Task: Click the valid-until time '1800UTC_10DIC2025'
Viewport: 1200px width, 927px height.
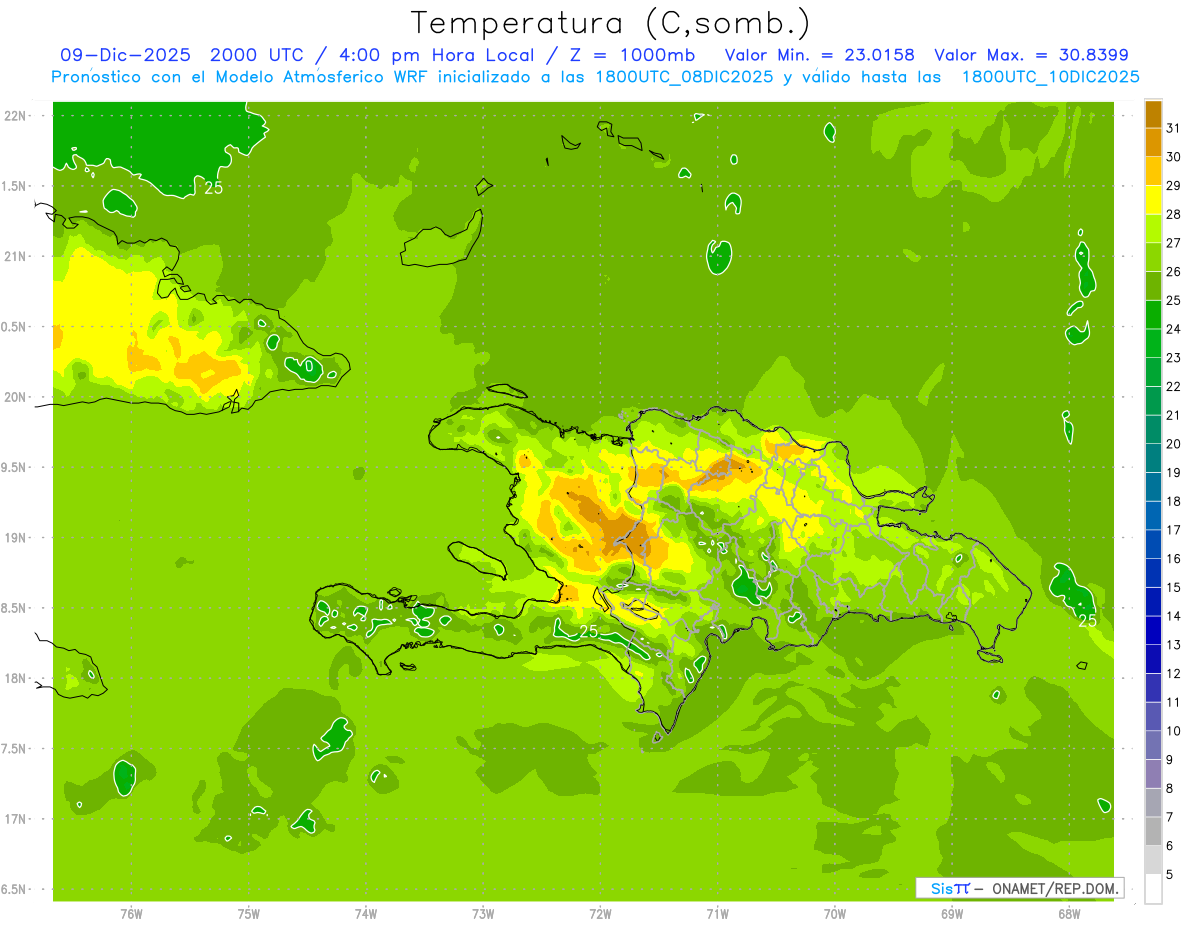Action: [1050, 77]
